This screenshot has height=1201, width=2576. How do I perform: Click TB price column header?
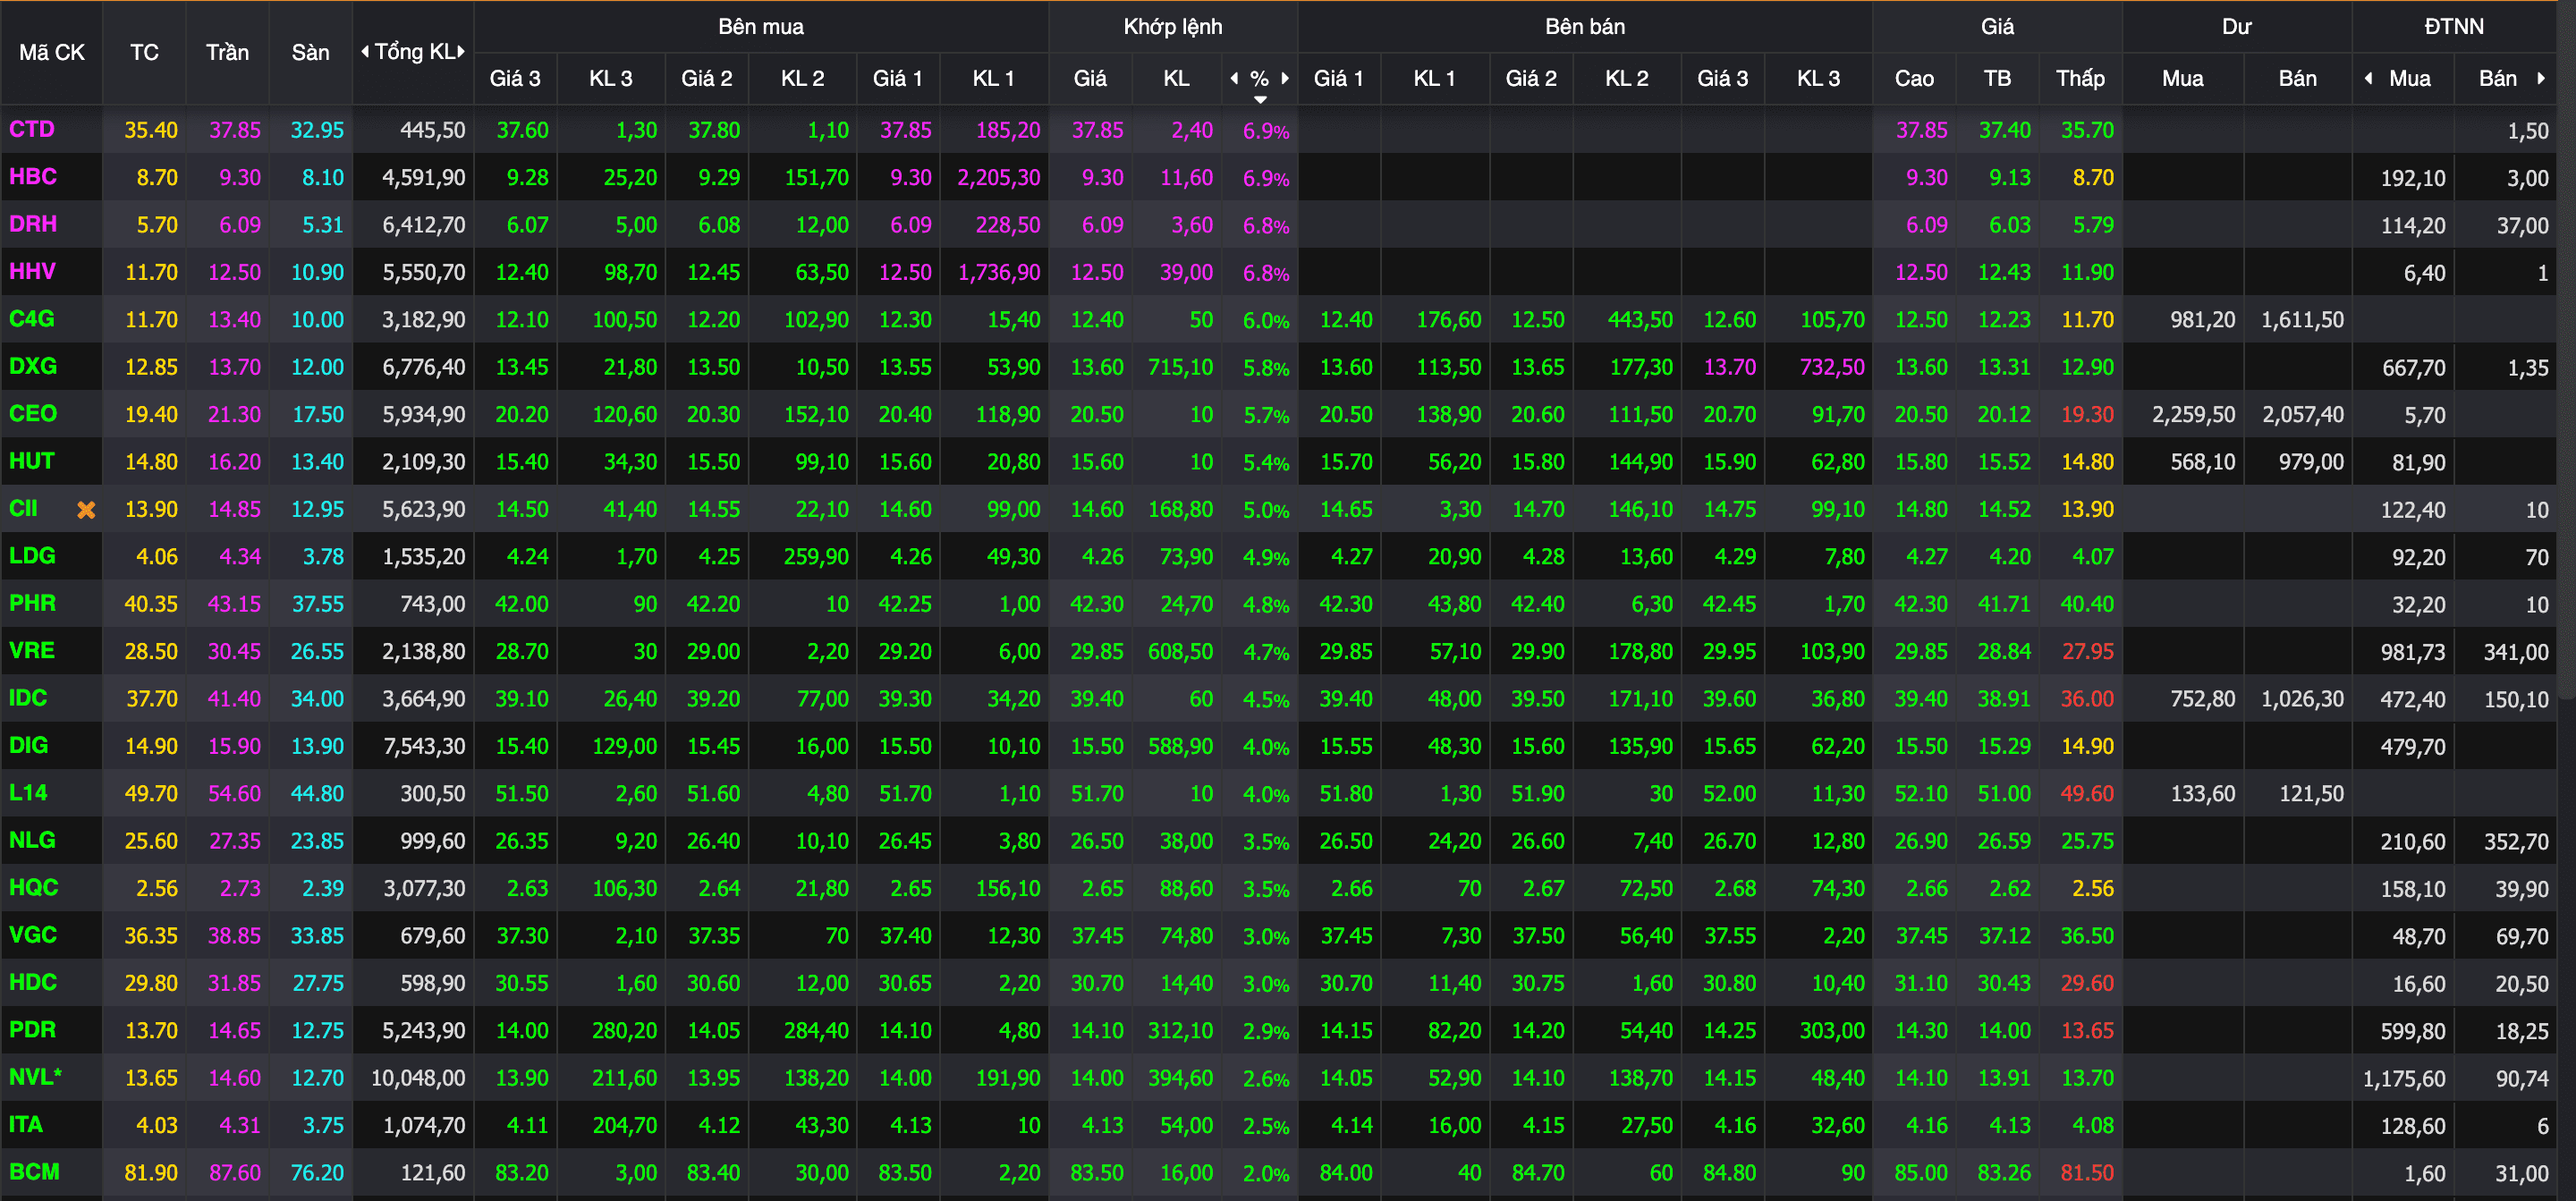click(x=1997, y=78)
